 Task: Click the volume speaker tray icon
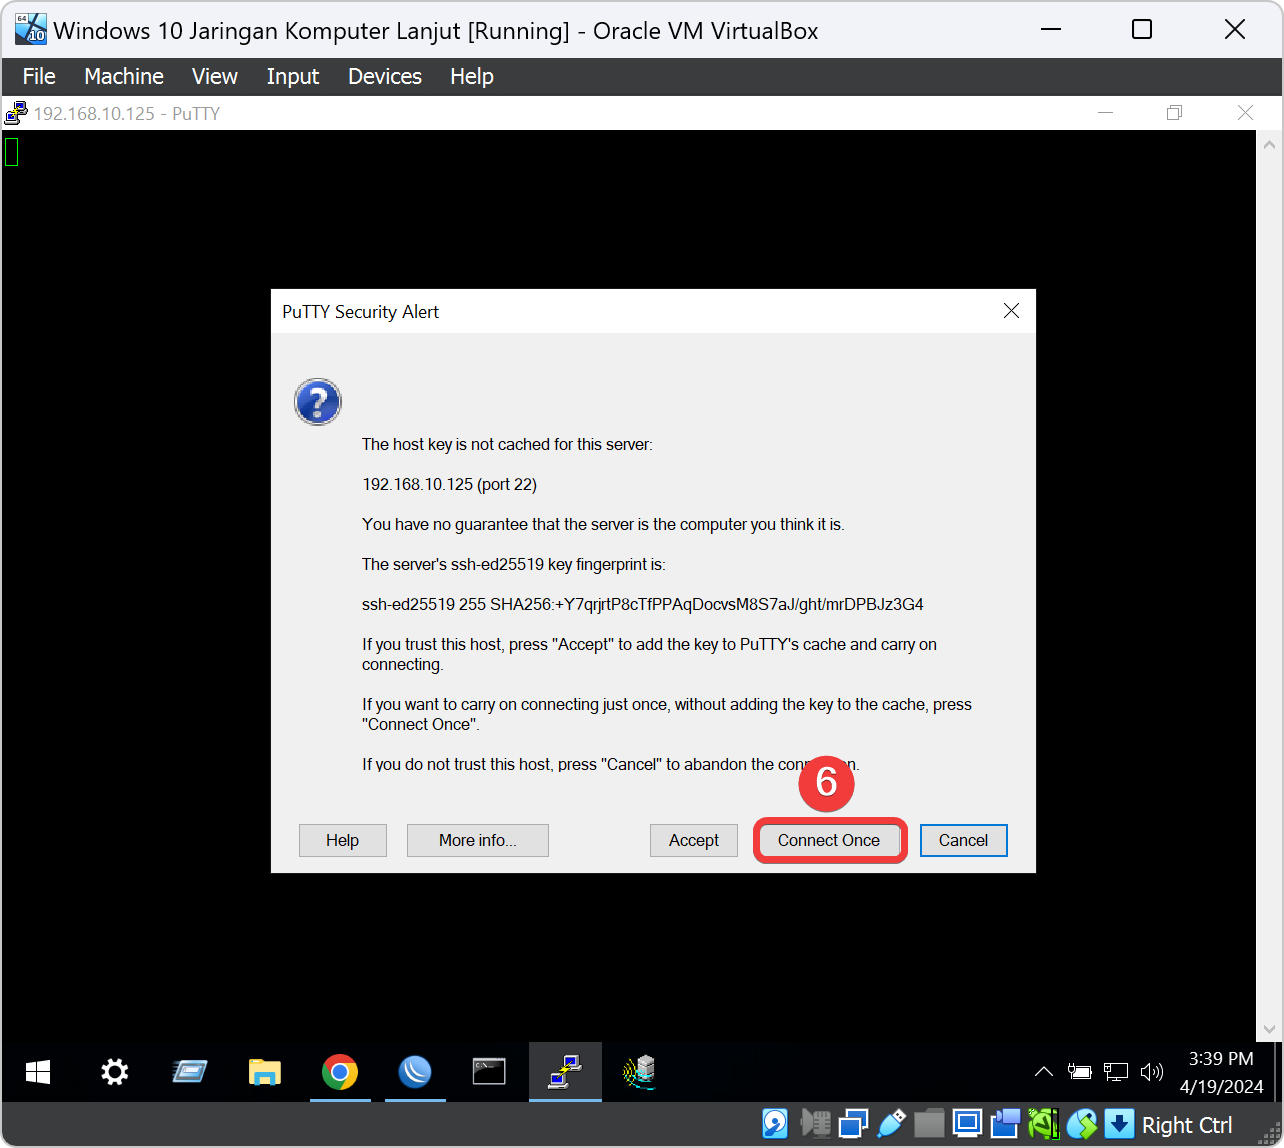(1151, 1072)
